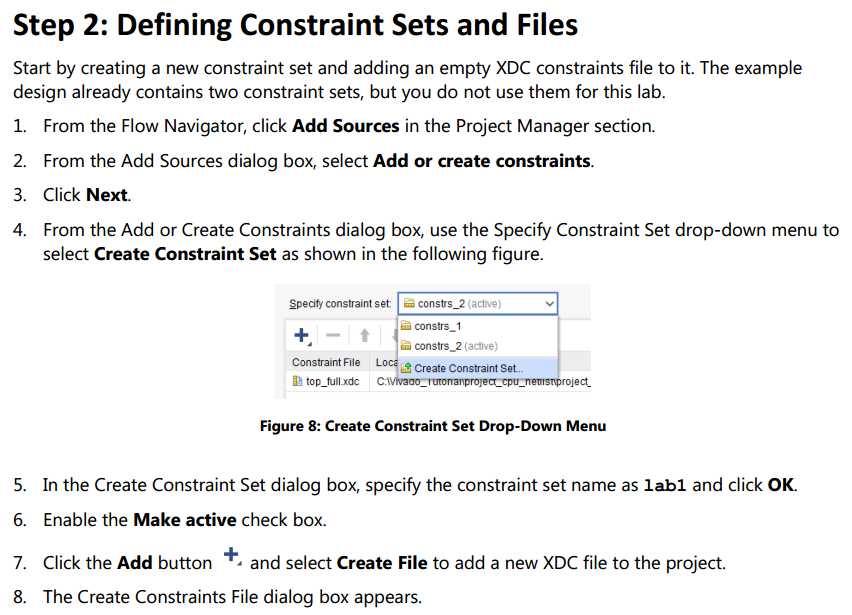
Task: Click the Specify constraint set label
Action: pyautogui.click(x=340, y=304)
